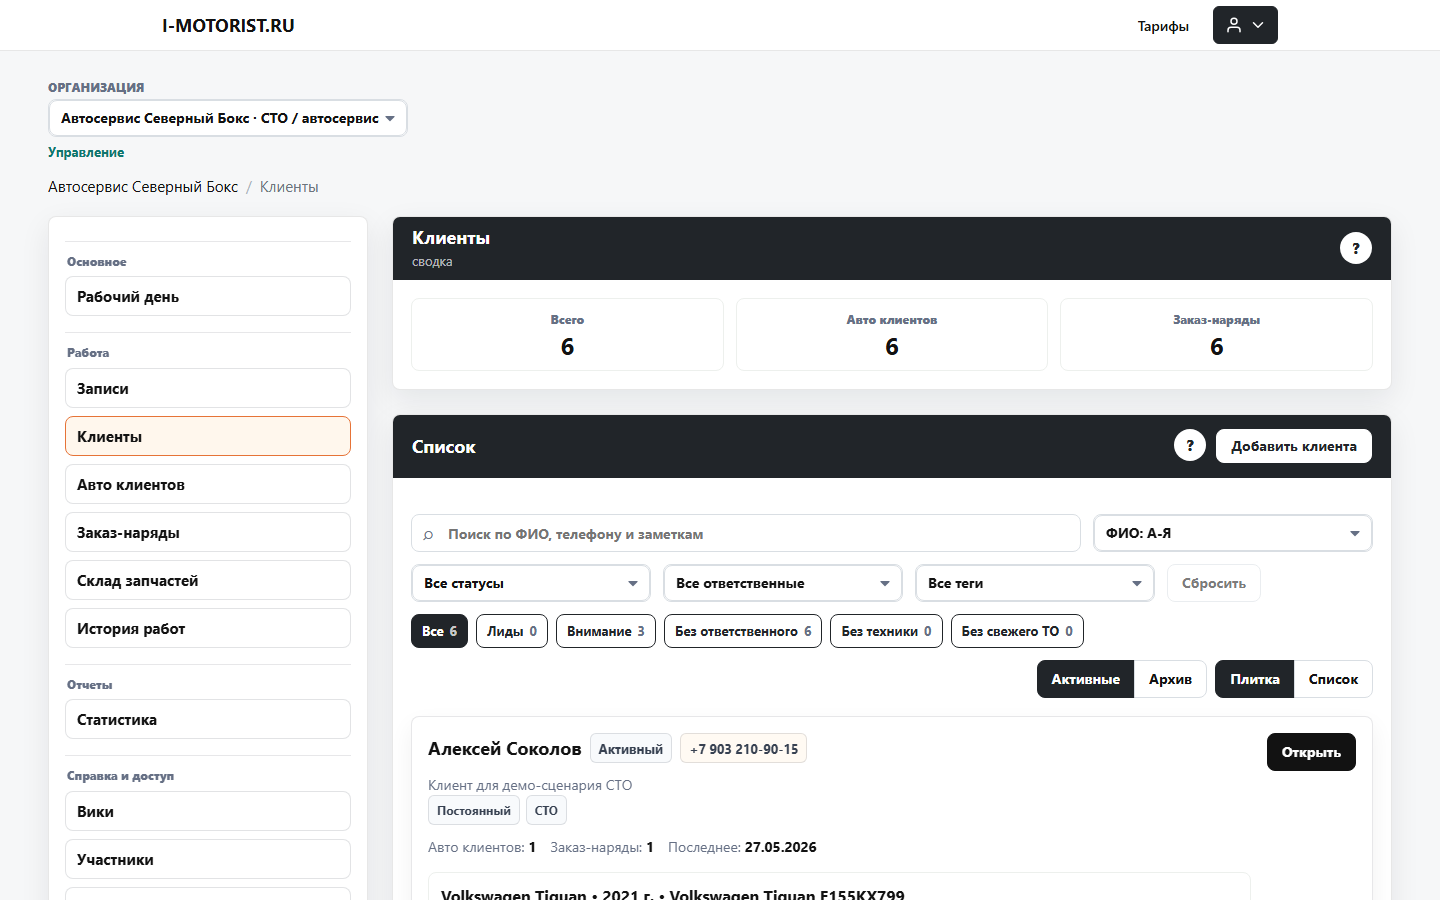Click the Сбросить filters button
Viewport: 1440px width, 900px height.
[1214, 583]
